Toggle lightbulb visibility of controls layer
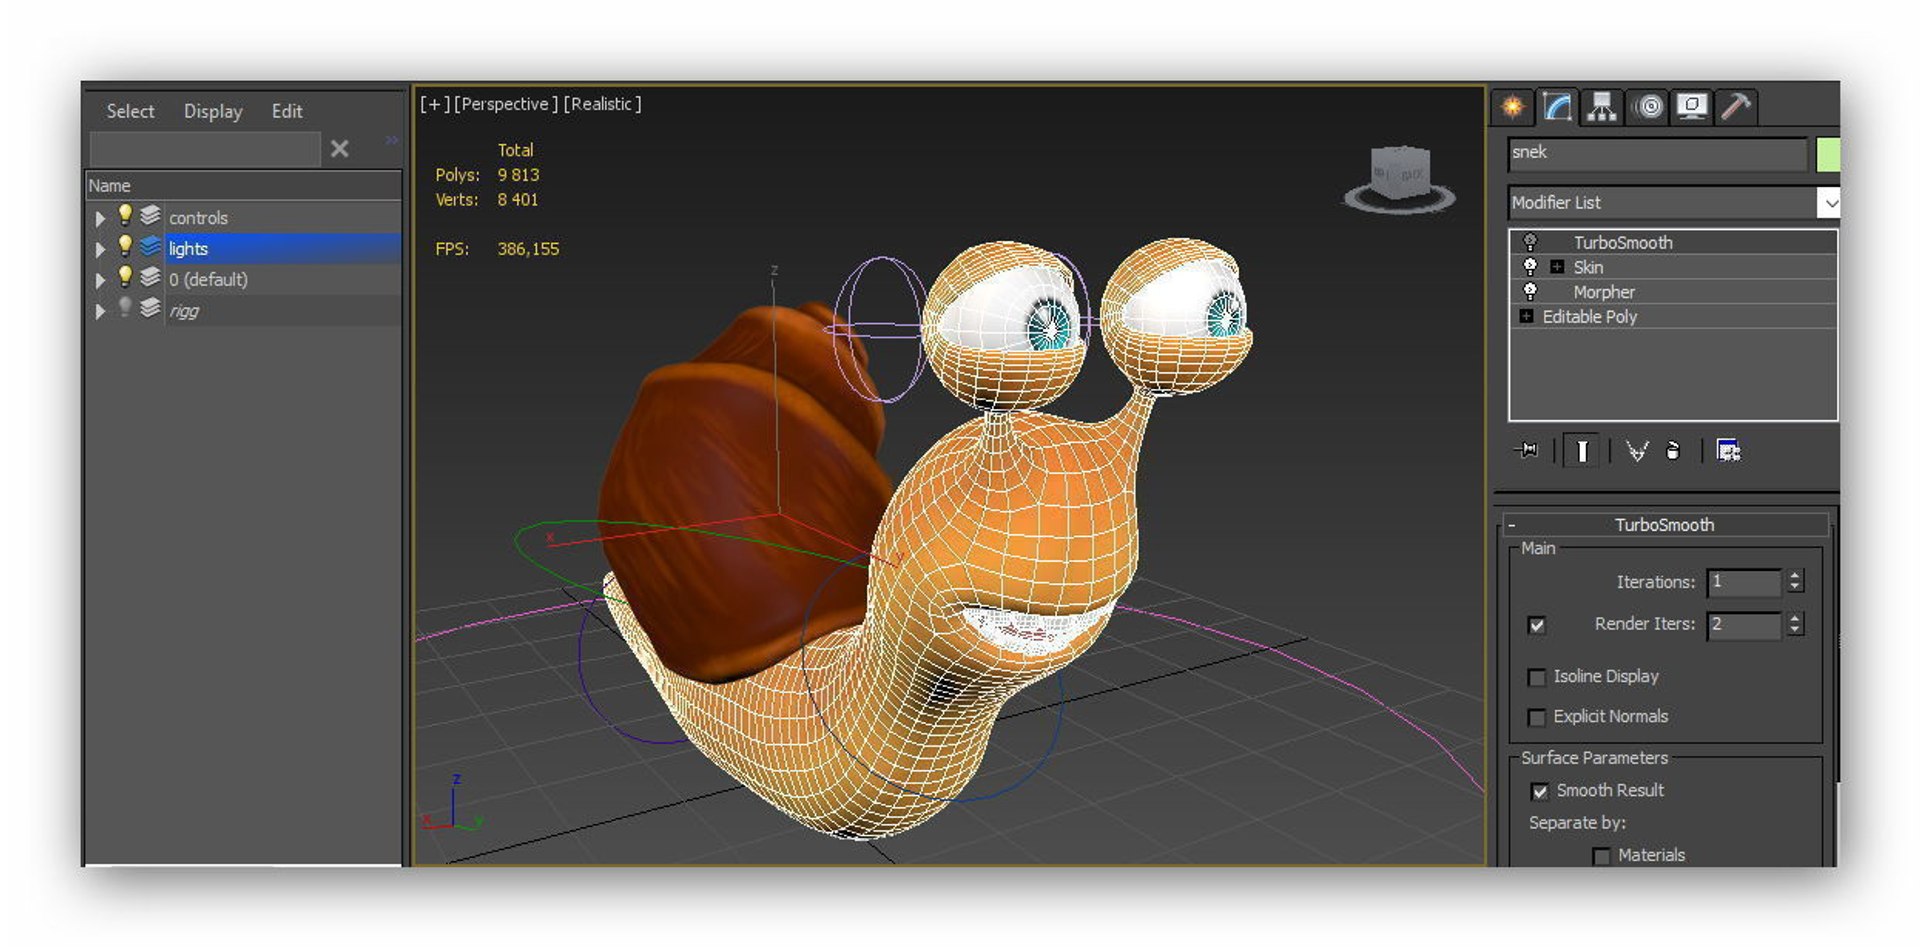The height and width of the screenshot is (947, 1920). click(125, 215)
